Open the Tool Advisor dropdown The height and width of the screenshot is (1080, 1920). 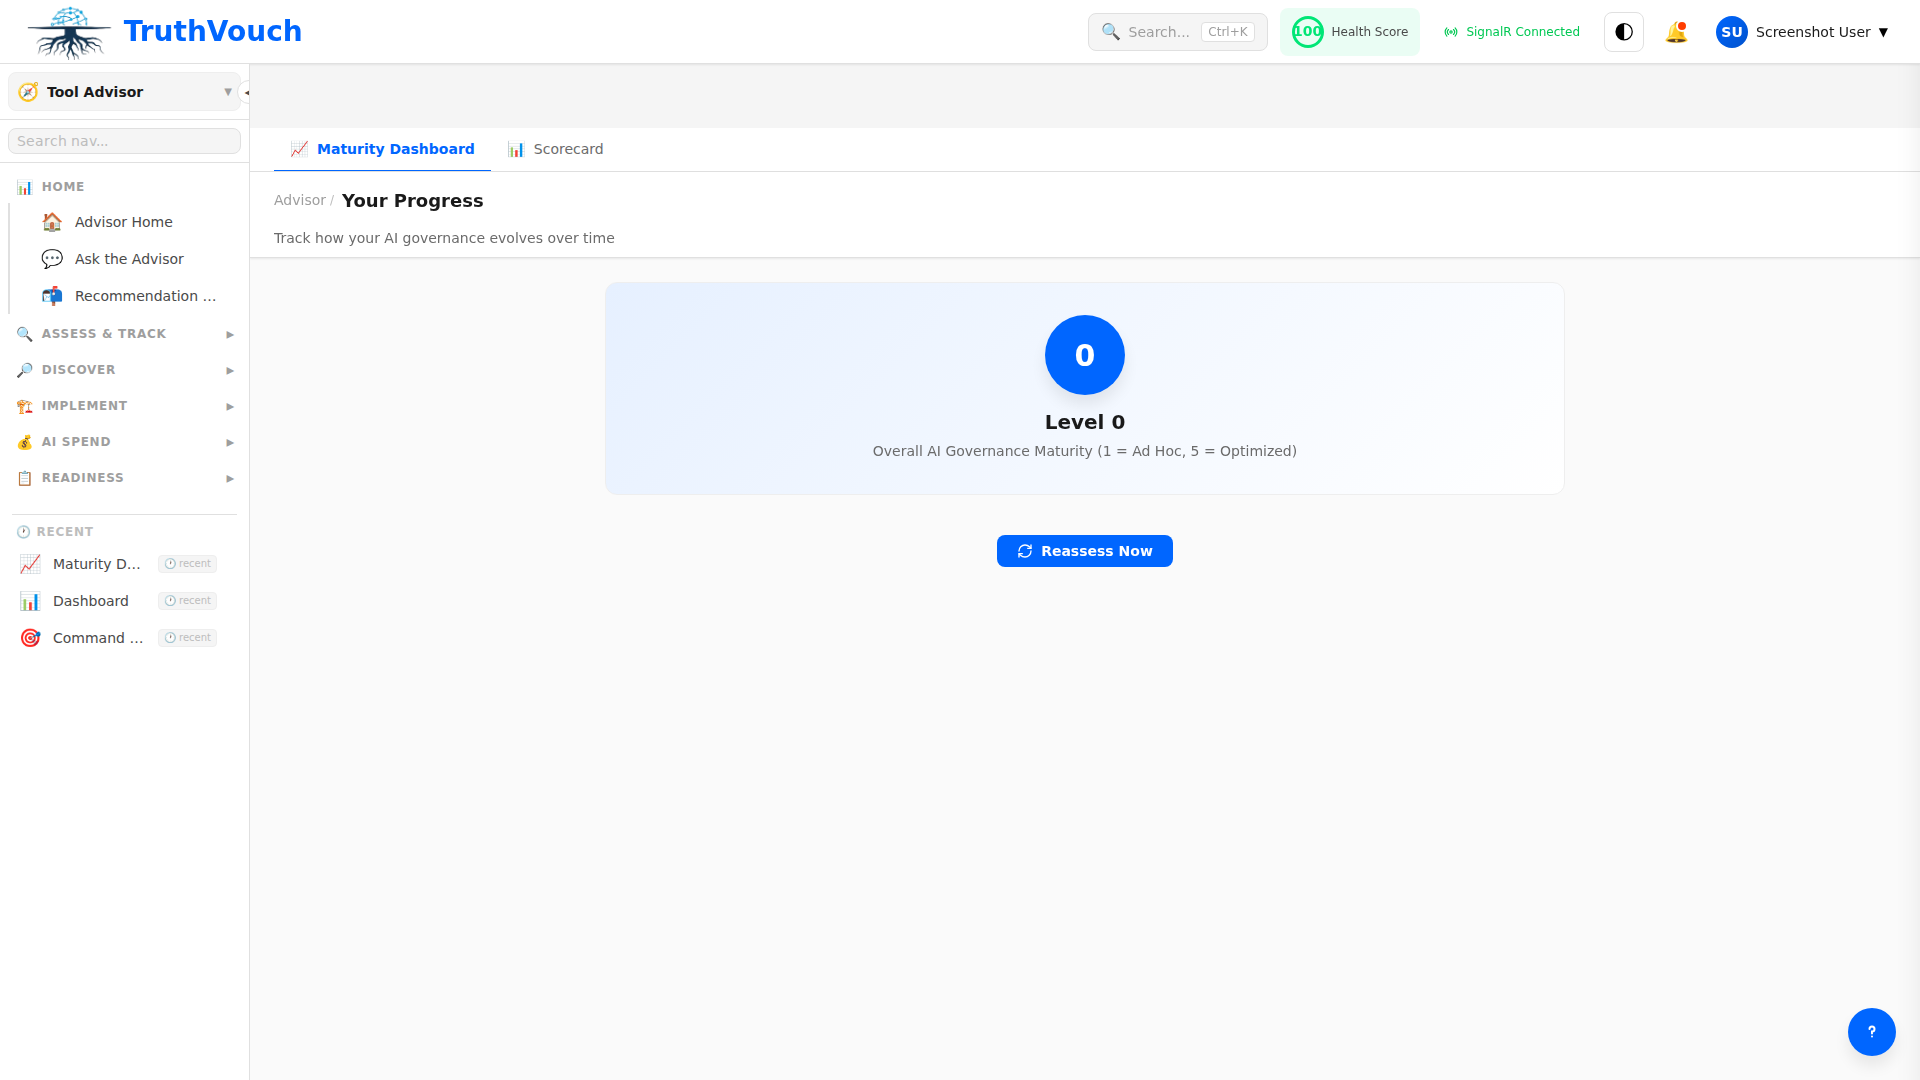(x=124, y=92)
